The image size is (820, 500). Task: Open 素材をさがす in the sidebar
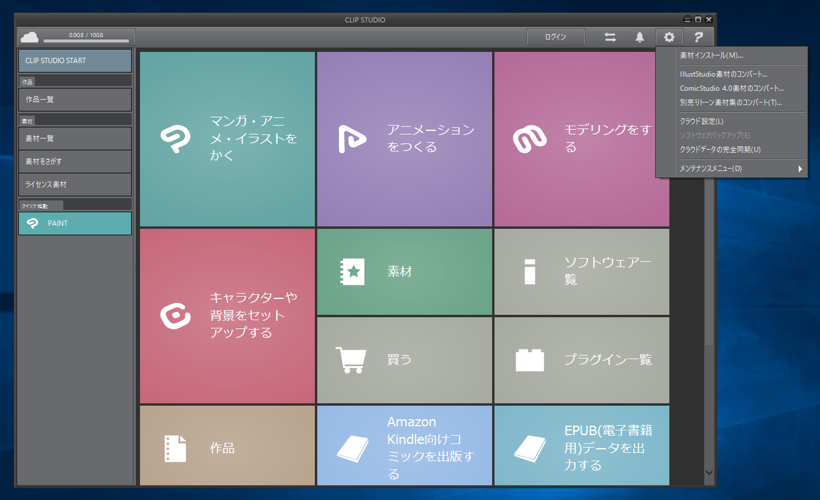tap(75, 162)
